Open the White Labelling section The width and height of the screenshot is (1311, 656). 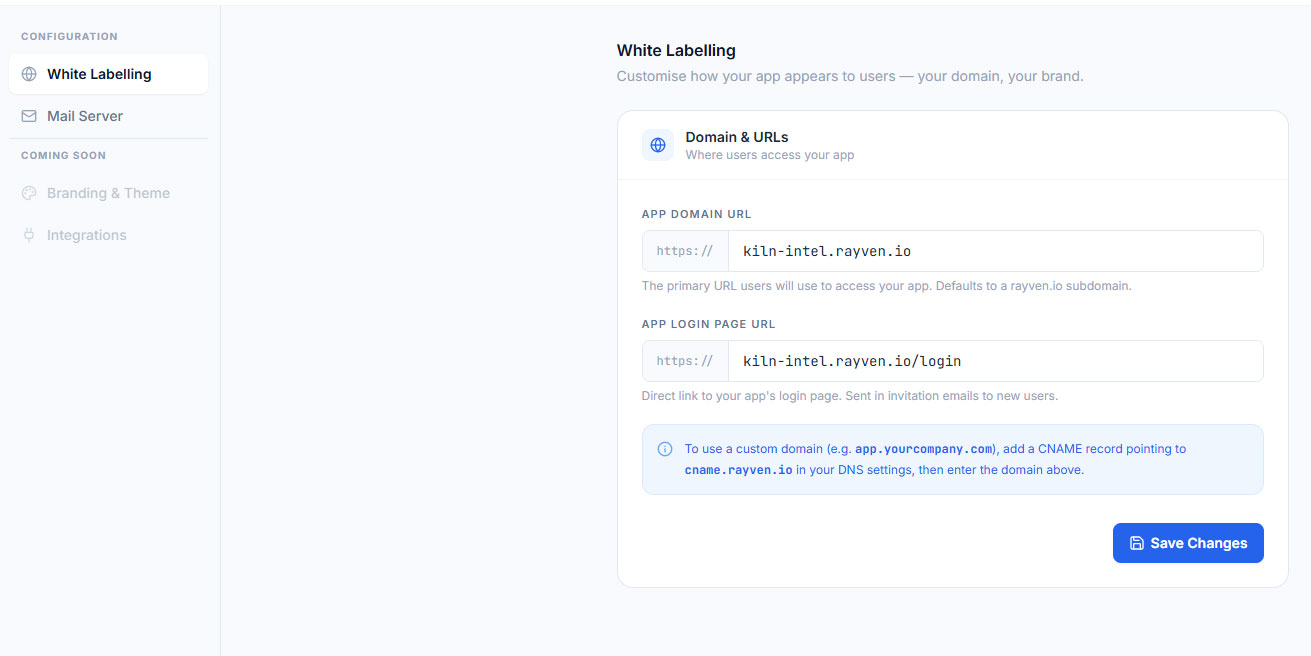[x=108, y=74]
